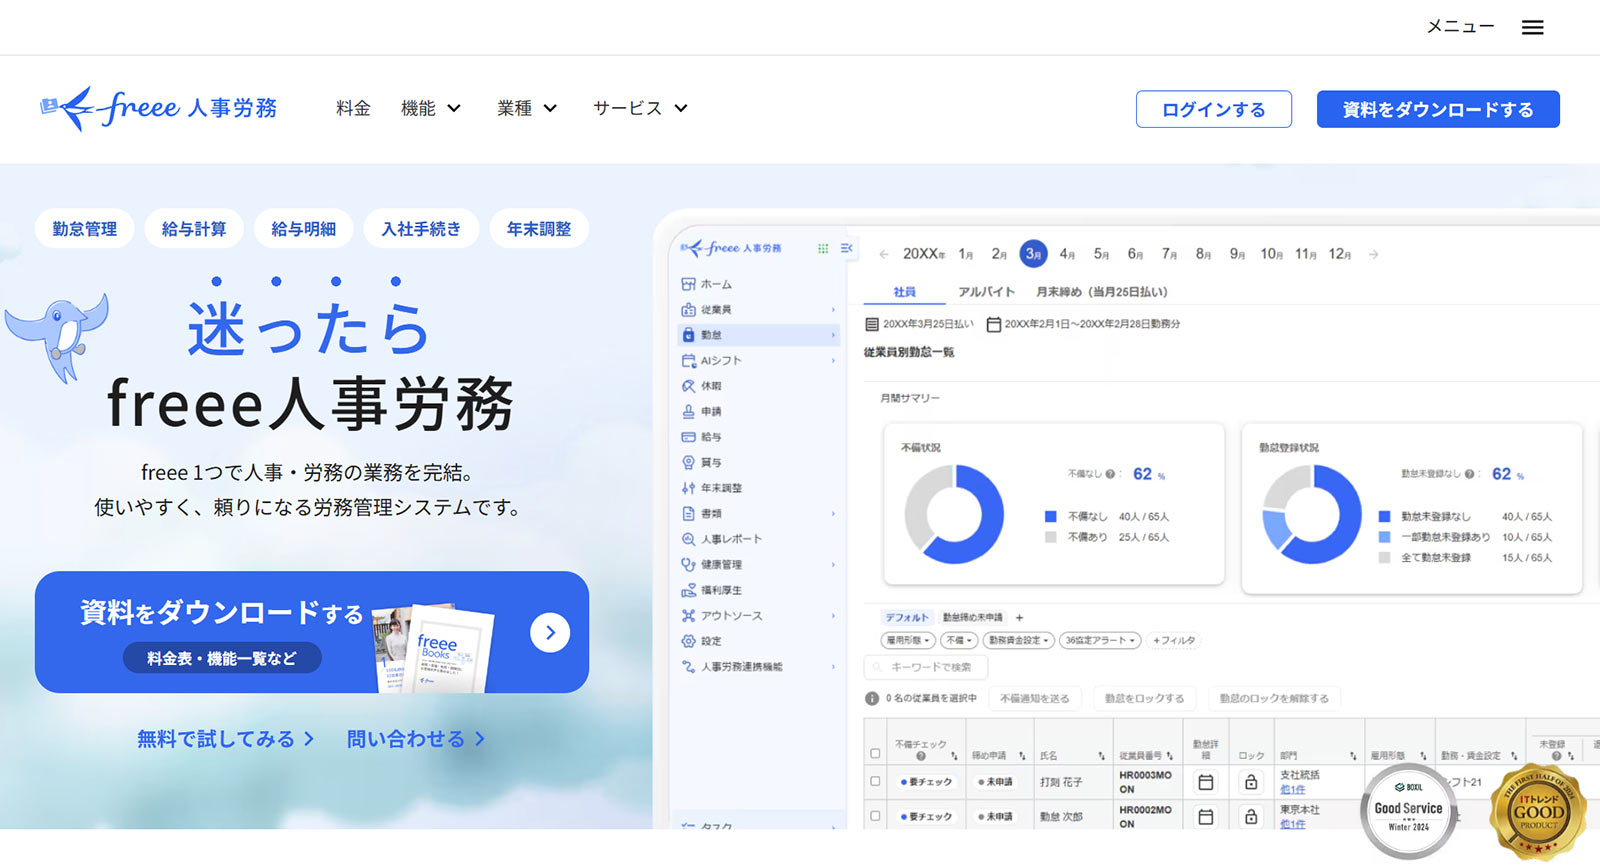Expand the 従業員 sidebar chevron
This screenshot has width=1600, height=865.
tap(833, 310)
